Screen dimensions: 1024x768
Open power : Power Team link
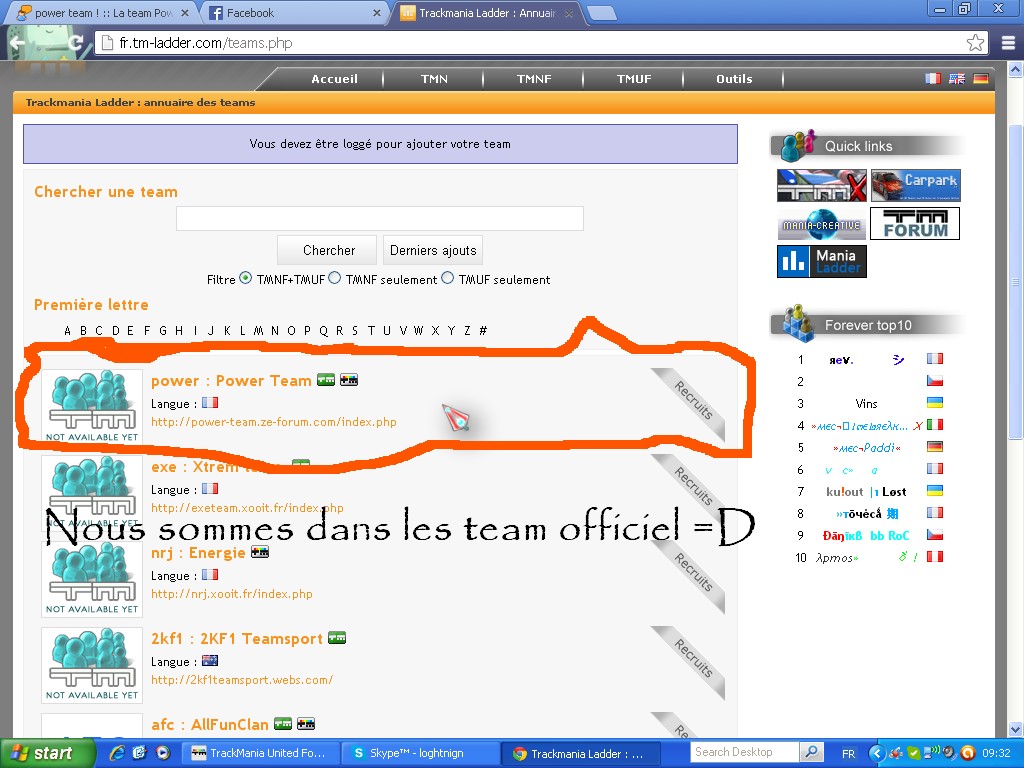[x=231, y=381]
